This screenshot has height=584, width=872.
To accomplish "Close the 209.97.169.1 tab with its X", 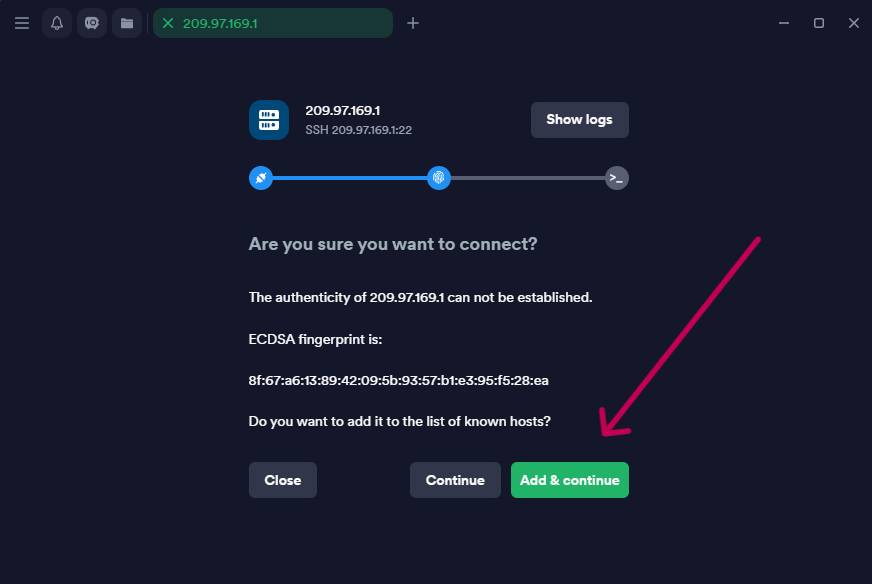I will click(x=168, y=23).
